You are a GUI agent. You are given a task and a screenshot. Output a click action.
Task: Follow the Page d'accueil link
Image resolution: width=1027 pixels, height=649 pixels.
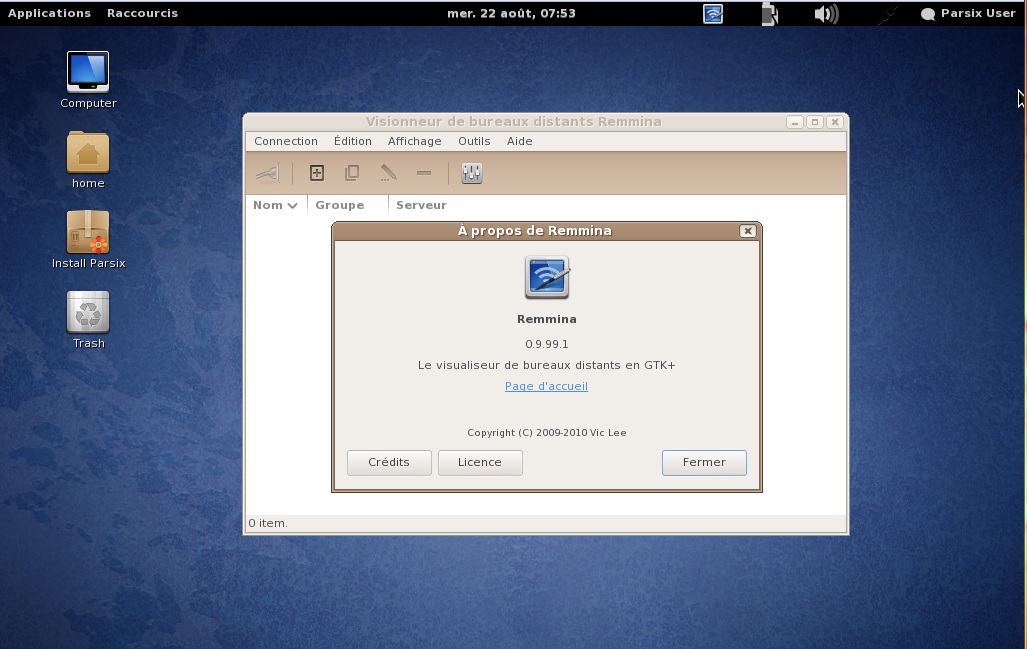tap(546, 386)
